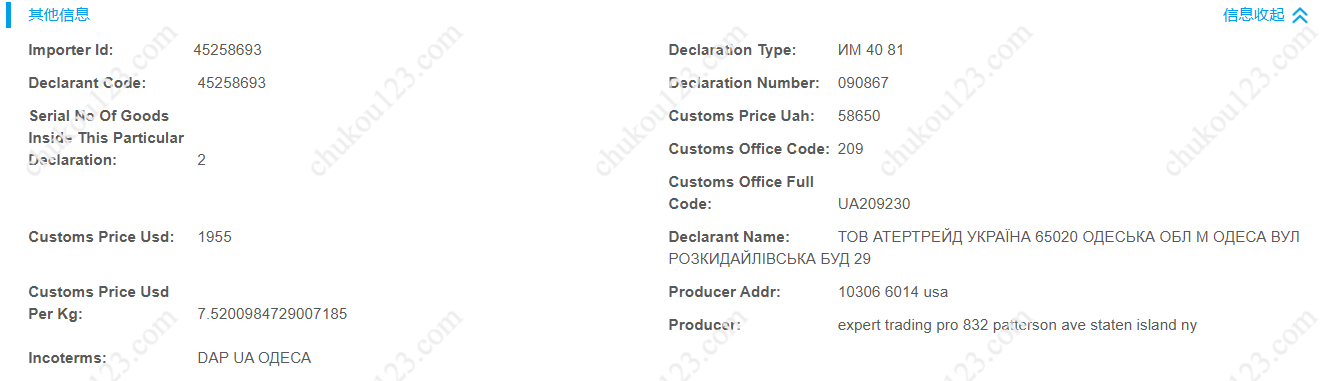
Task: Select Declaration Number 090867
Action: pyautogui.click(x=863, y=83)
